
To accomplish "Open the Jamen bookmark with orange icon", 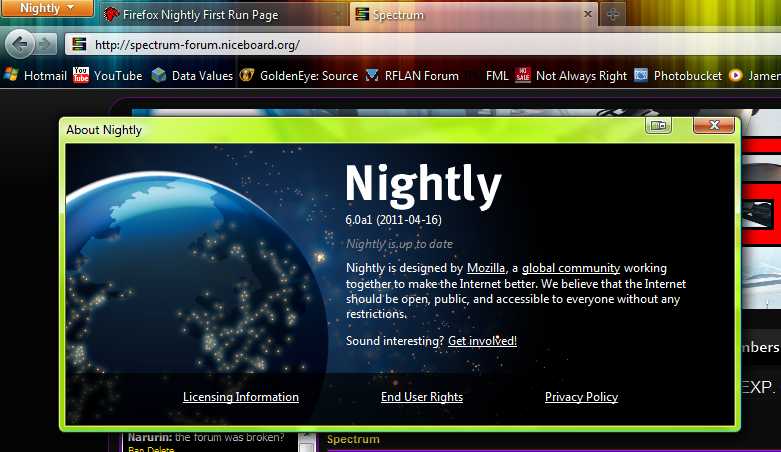I will click(755, 76).
